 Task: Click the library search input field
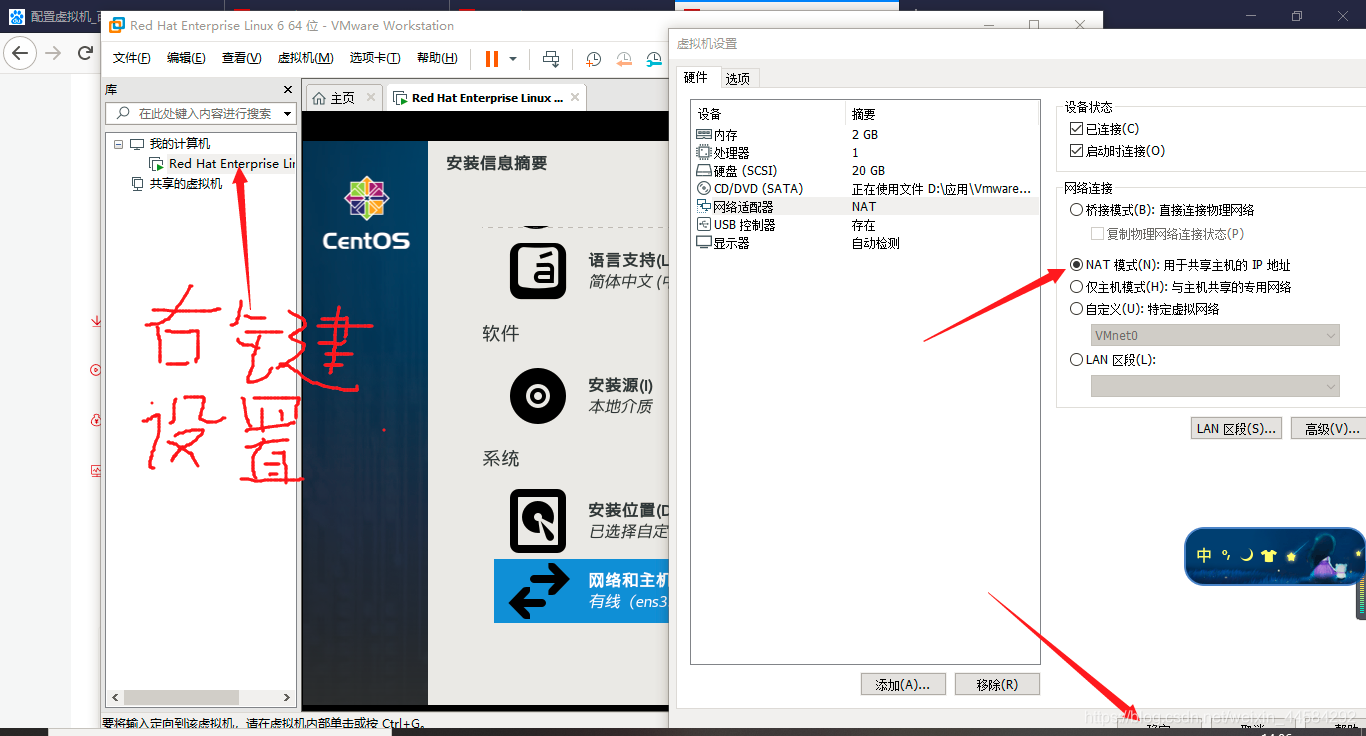(200, 114)
